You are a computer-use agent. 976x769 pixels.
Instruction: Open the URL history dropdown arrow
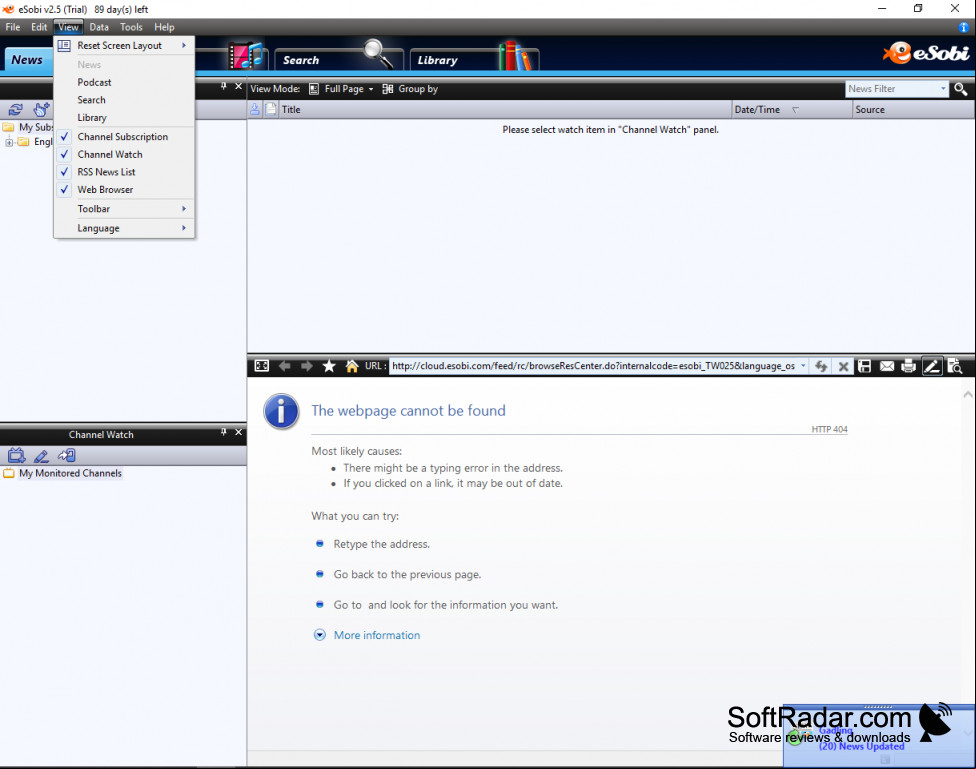point(803,366)
